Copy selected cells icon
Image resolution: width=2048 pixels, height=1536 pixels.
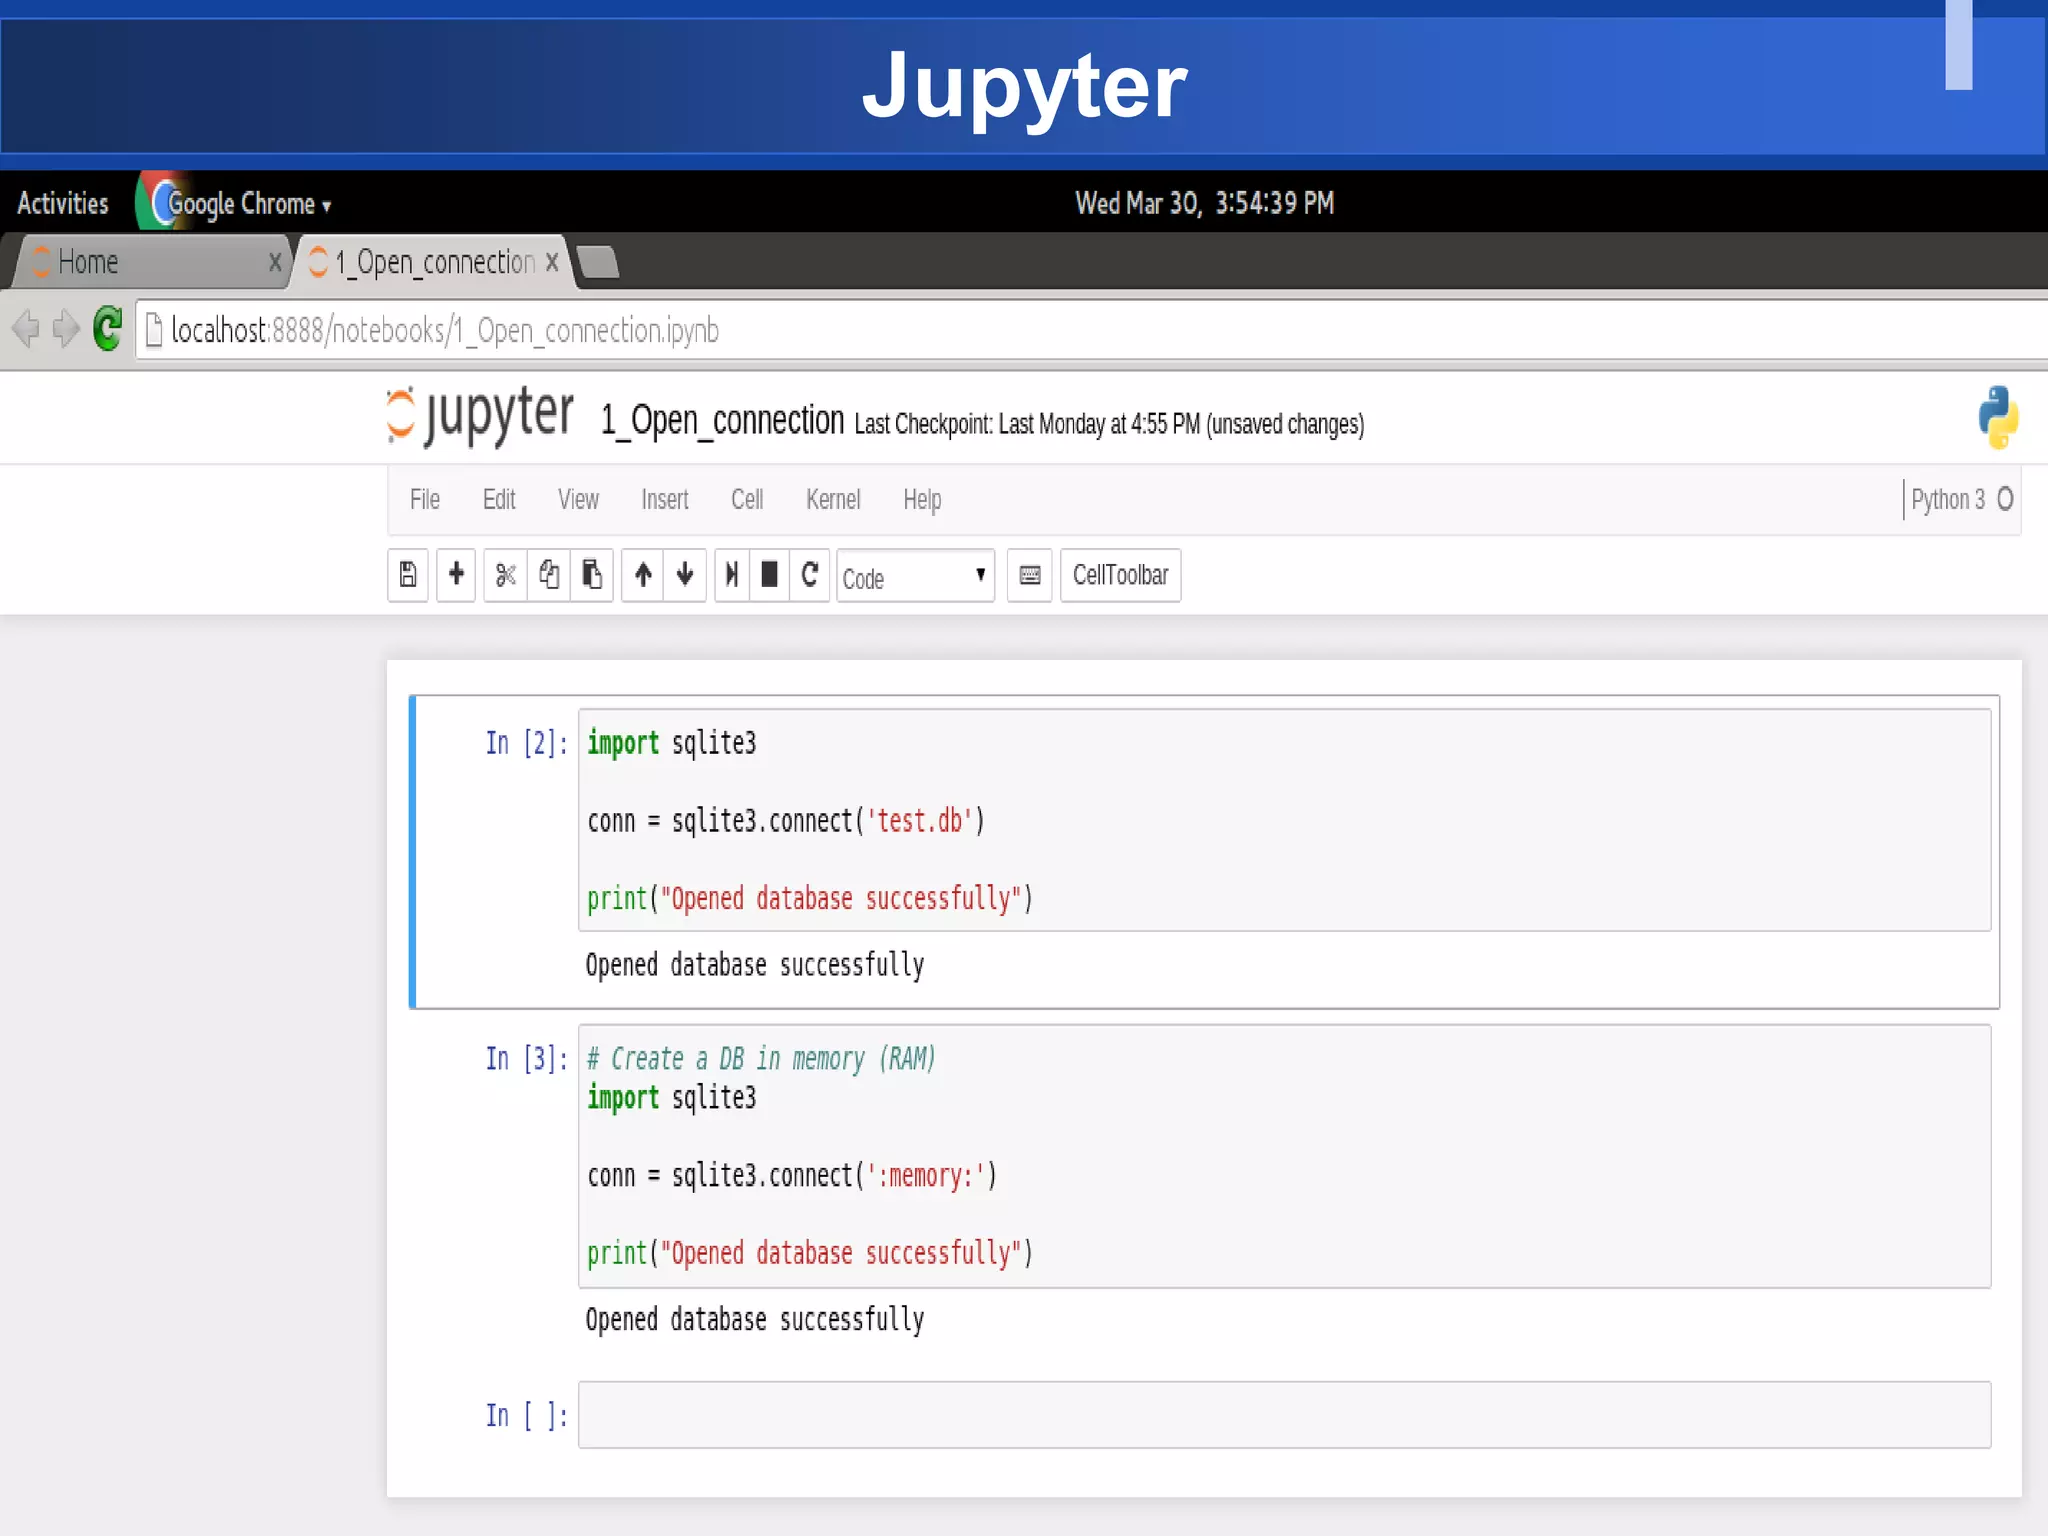pos(549,575)
